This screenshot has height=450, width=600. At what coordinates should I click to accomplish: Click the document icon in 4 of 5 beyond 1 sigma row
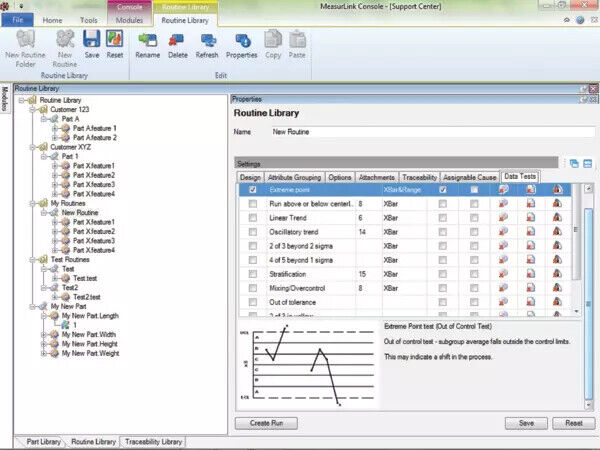(531, 260)
